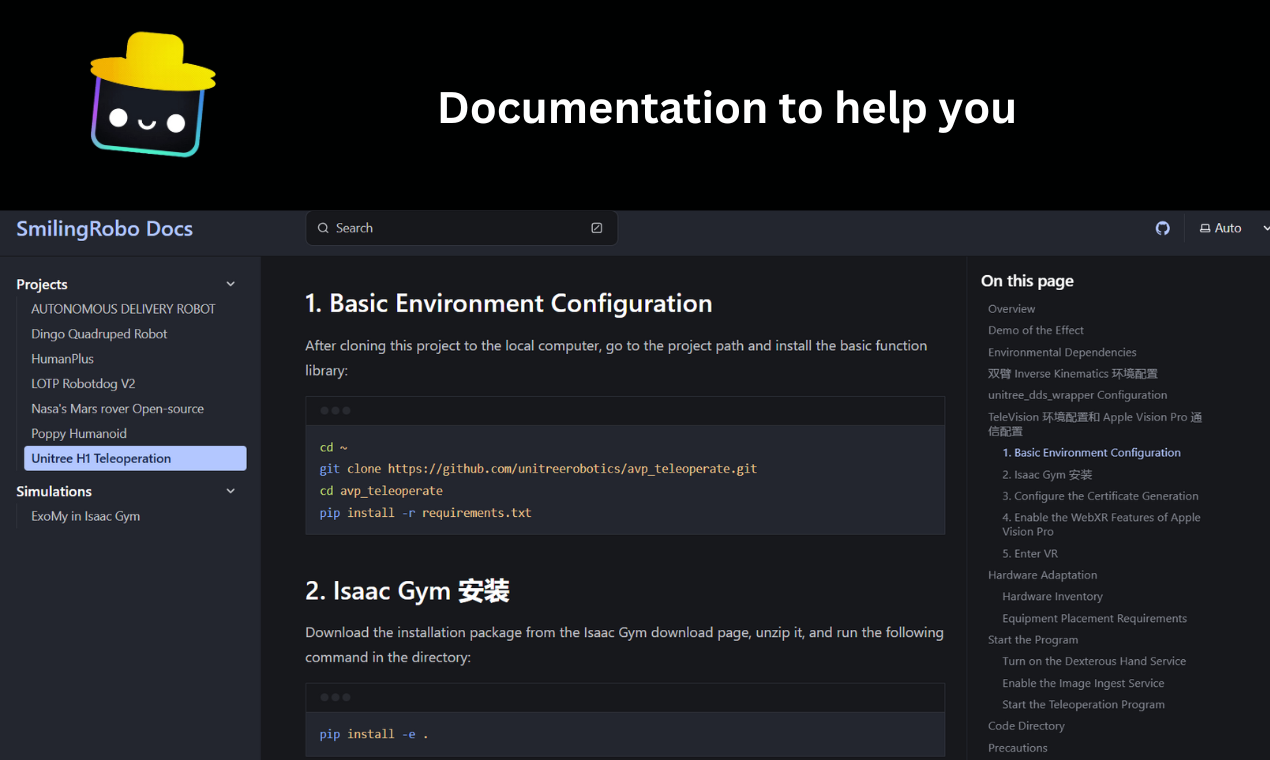Open ExoMy in Isaac Gym page
The height and width of the screenshot is (760, 1270).
point(85,516)
